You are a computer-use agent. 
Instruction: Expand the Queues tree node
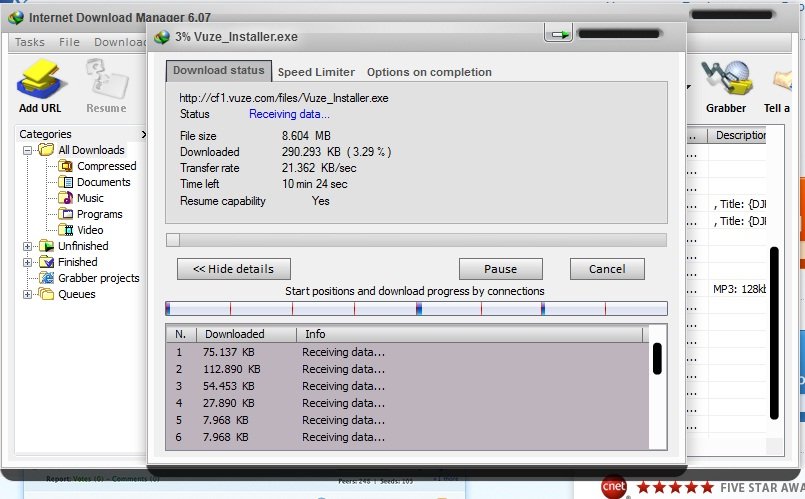[x=28, y=294]
